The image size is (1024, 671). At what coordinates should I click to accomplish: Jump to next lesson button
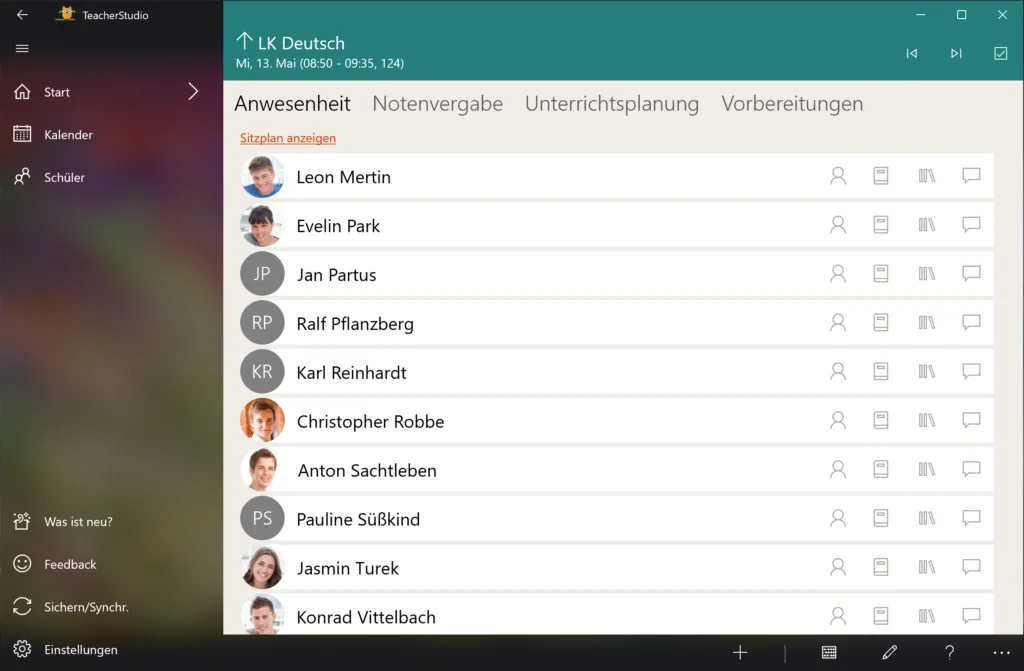pyautogui.click(x=956, y=54)
